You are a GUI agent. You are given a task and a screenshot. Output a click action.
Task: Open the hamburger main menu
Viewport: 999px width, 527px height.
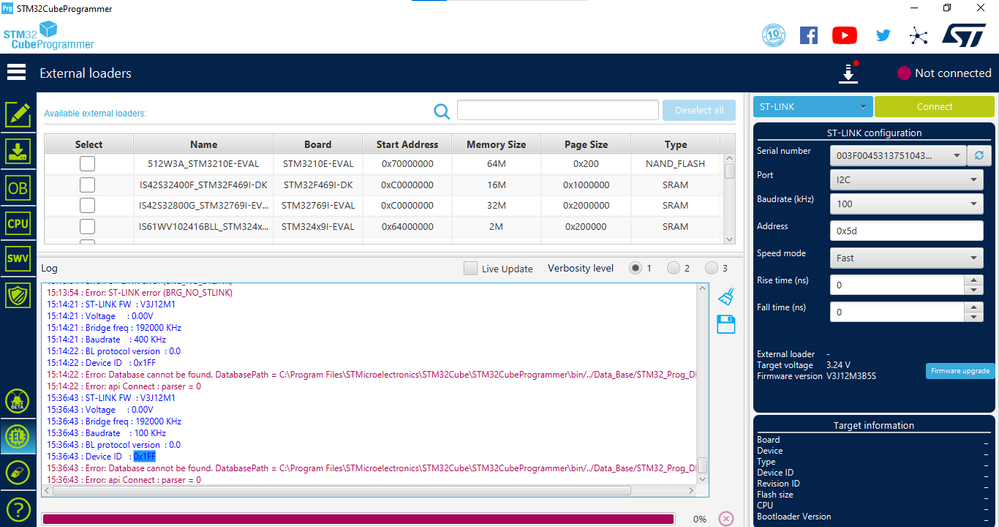click(17, 73)
